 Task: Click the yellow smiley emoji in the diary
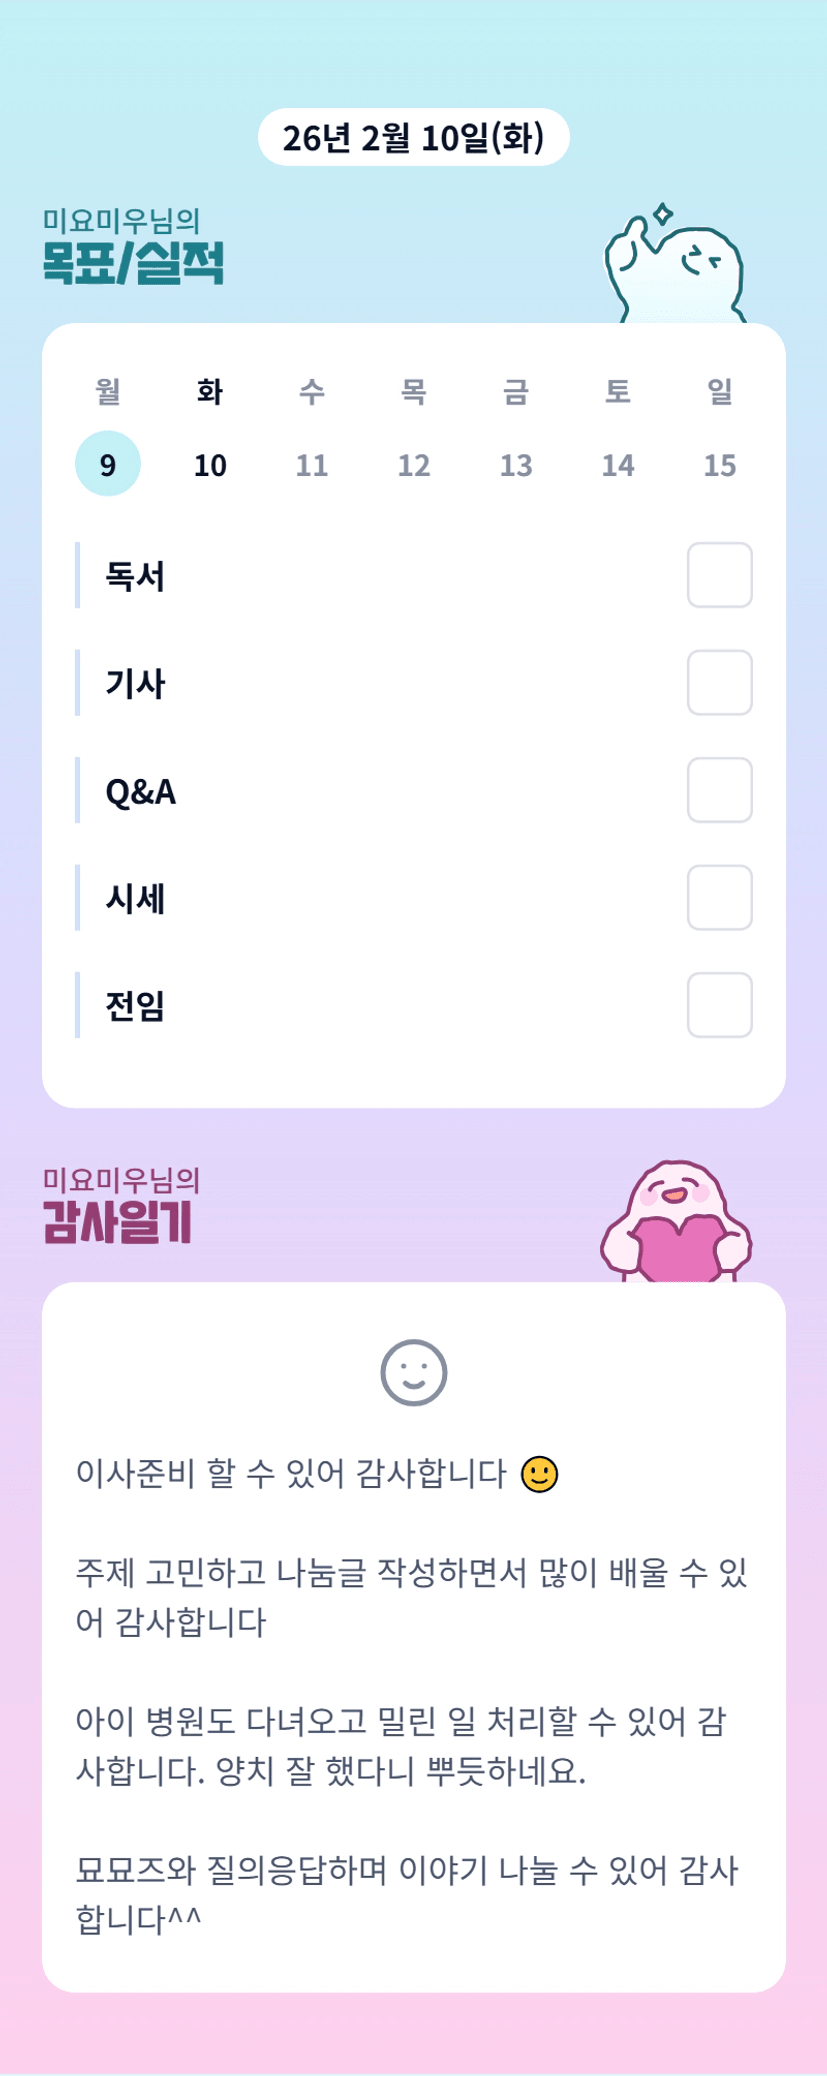coord(540,1474)
